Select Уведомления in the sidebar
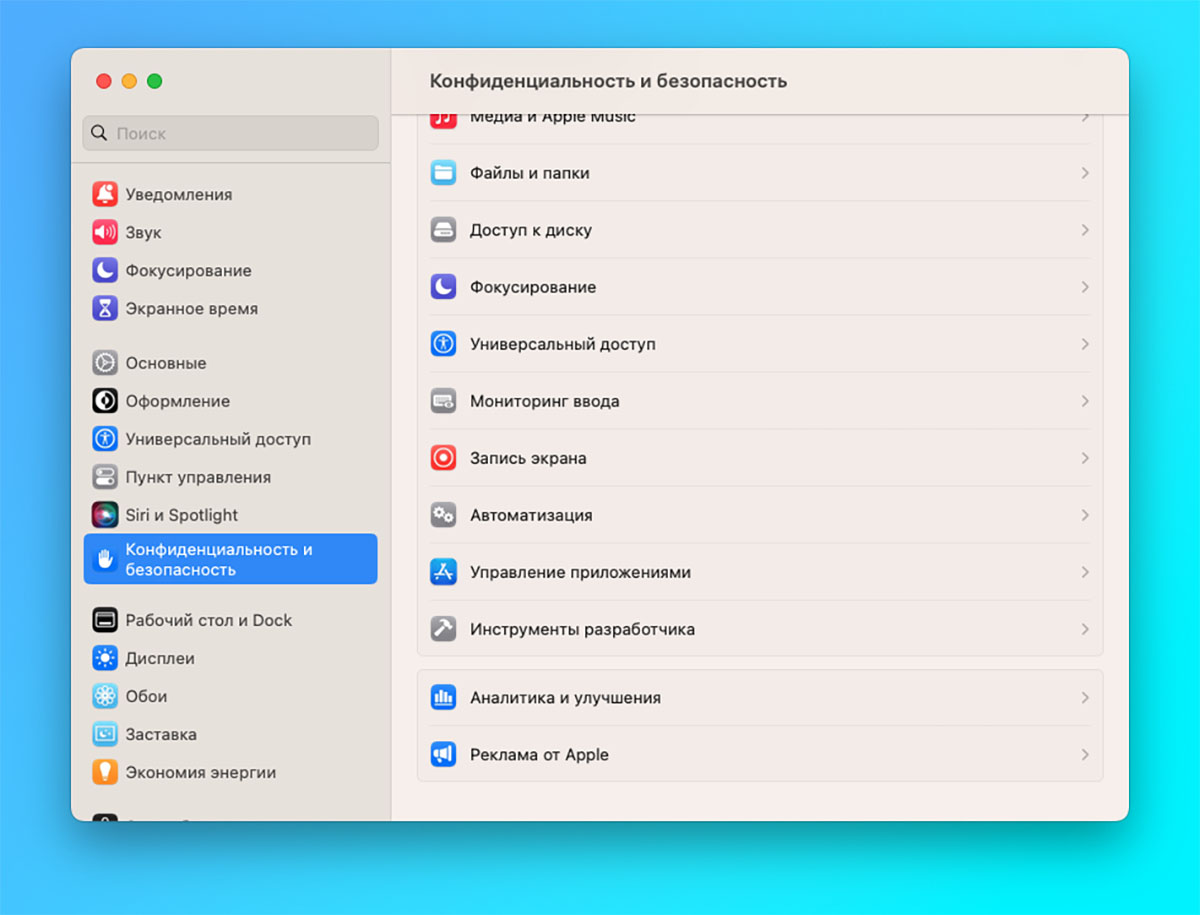The width and height of the screenshot is (1200, 915). click(x=178, y=194)
